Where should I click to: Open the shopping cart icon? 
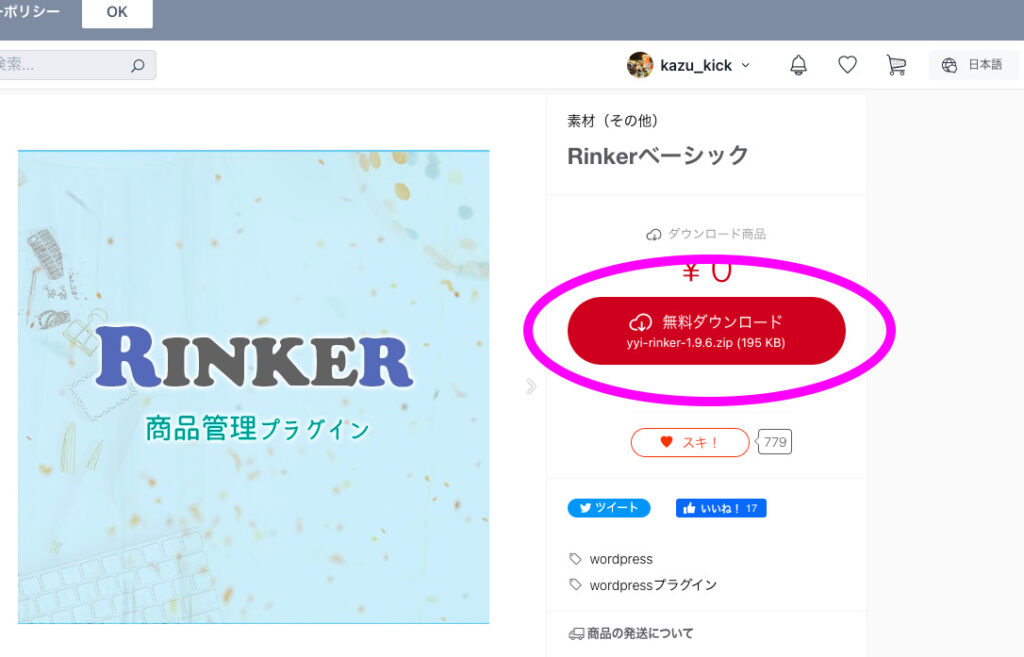click(896, 65)
